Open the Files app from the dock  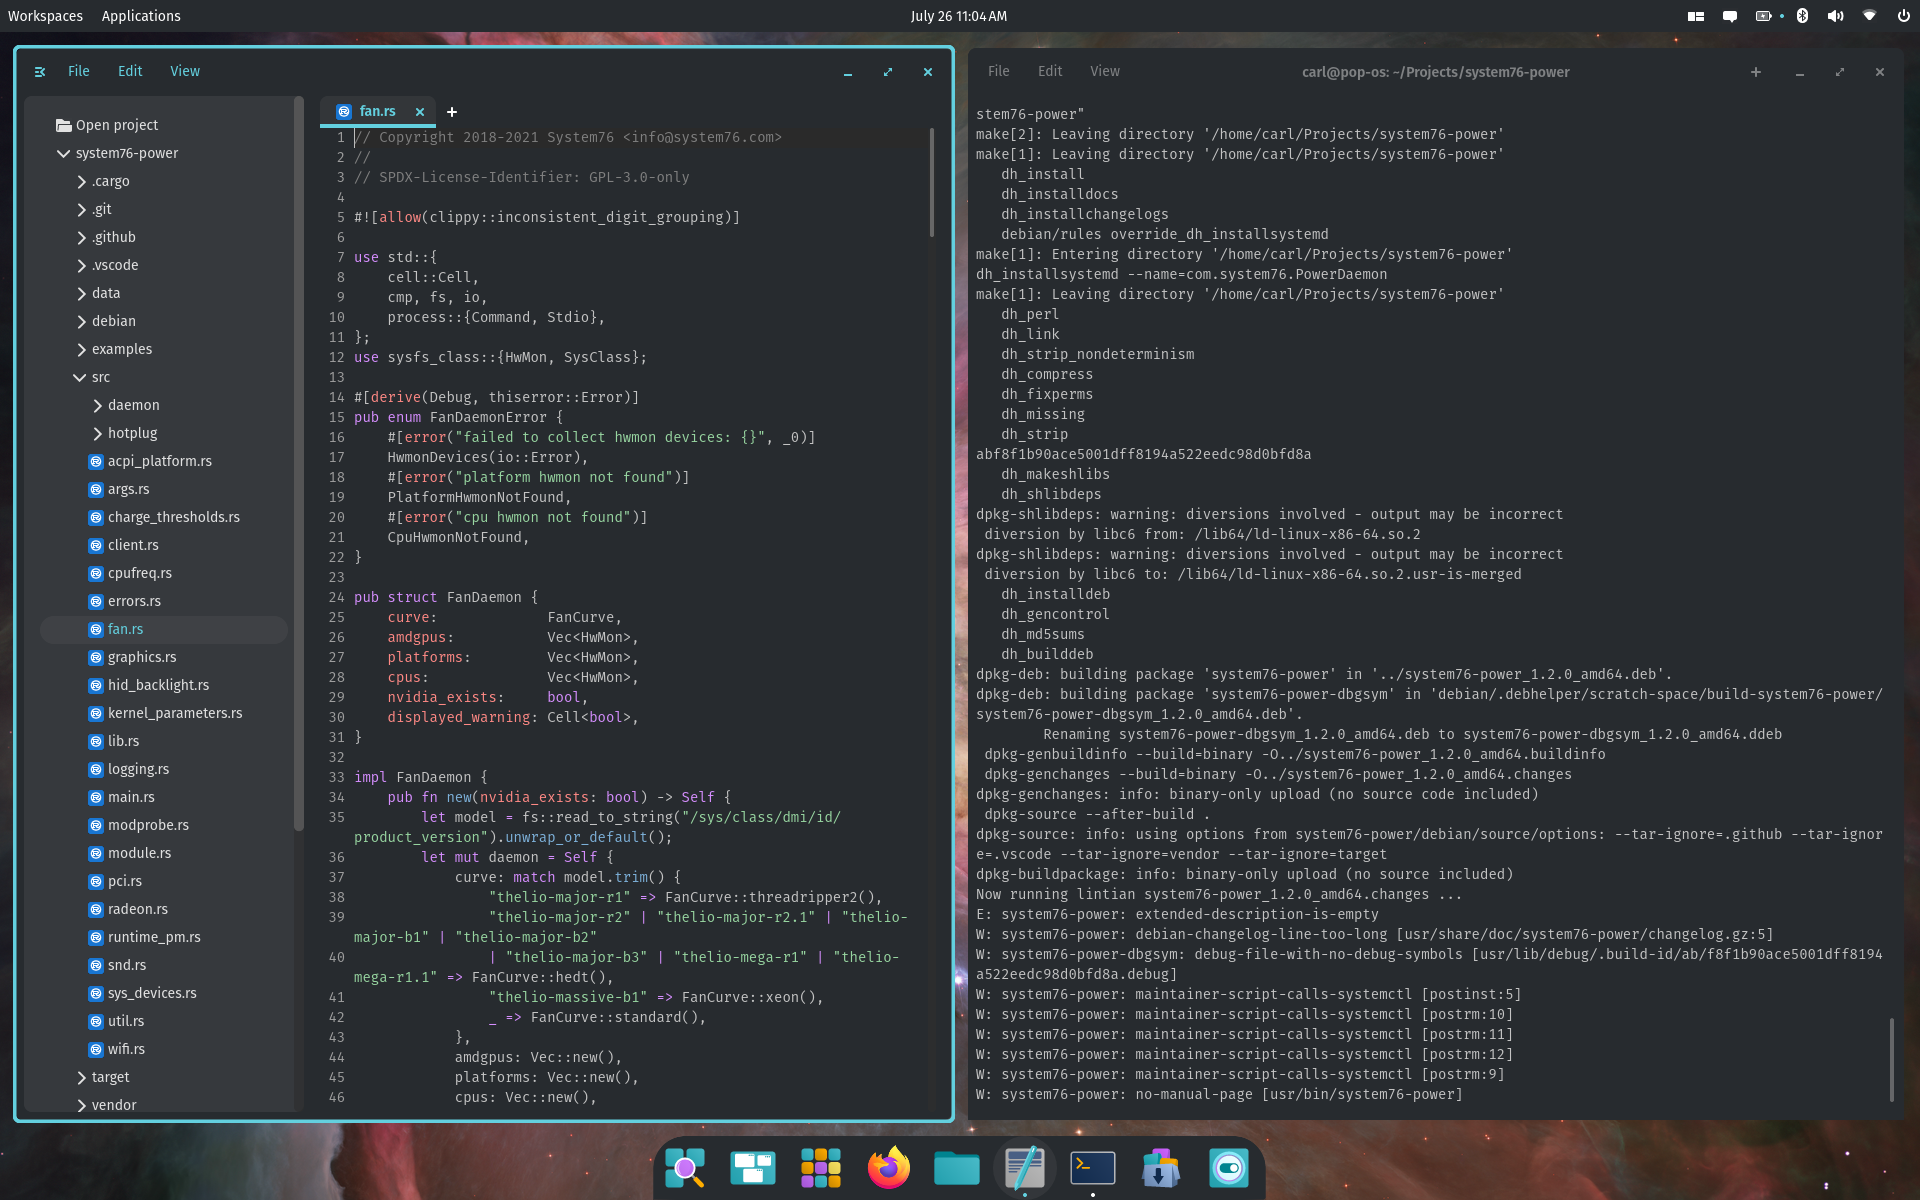pyautogui.click(x=956, y=1167)
